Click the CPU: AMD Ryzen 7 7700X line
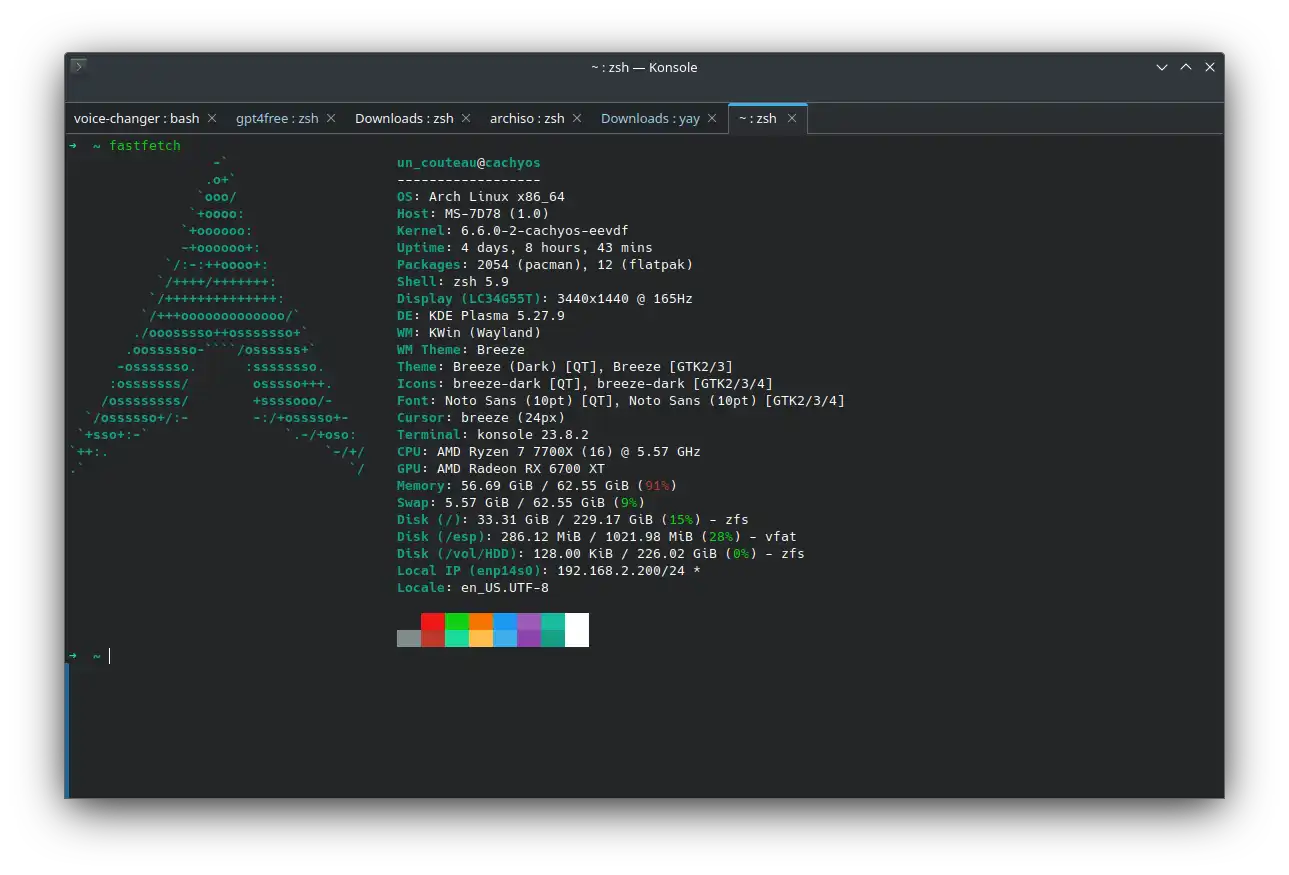 point(549,451)
